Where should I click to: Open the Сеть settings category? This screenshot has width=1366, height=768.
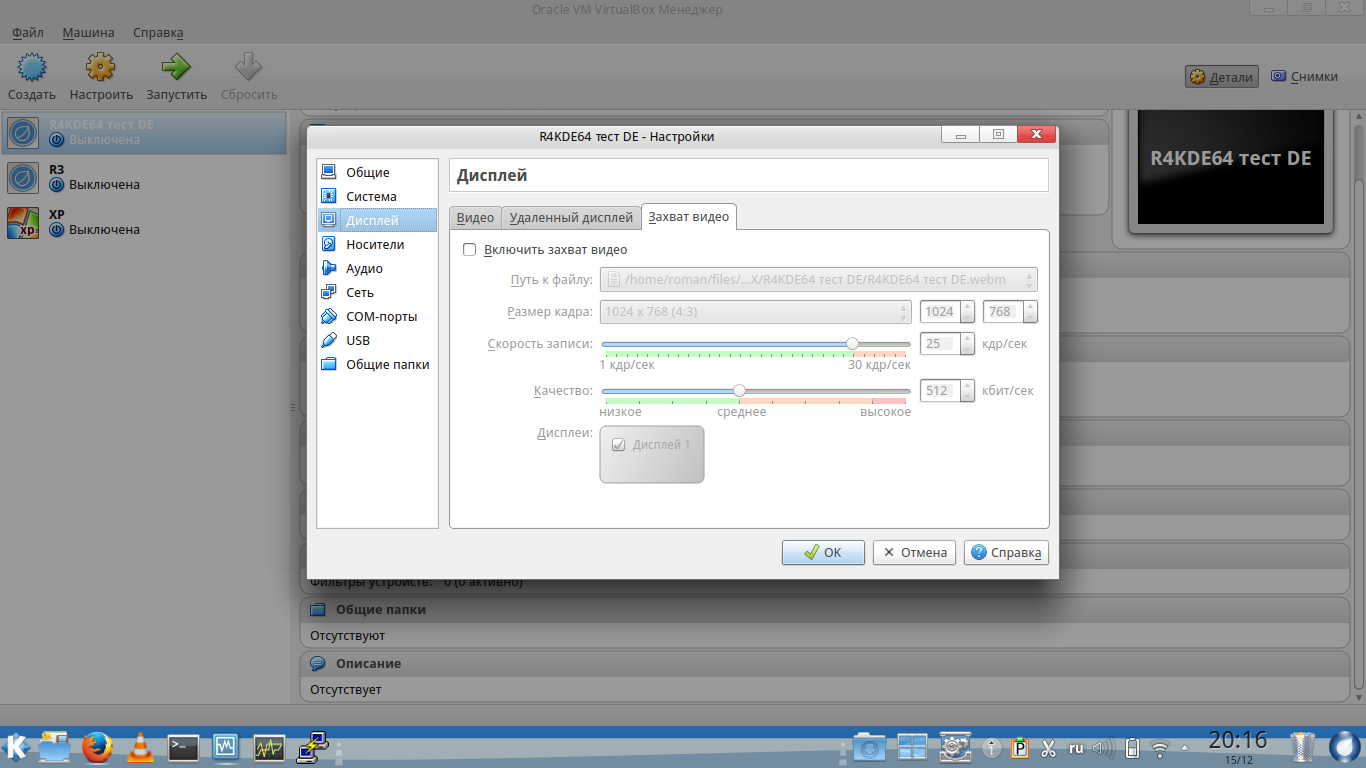click(377, 292)
